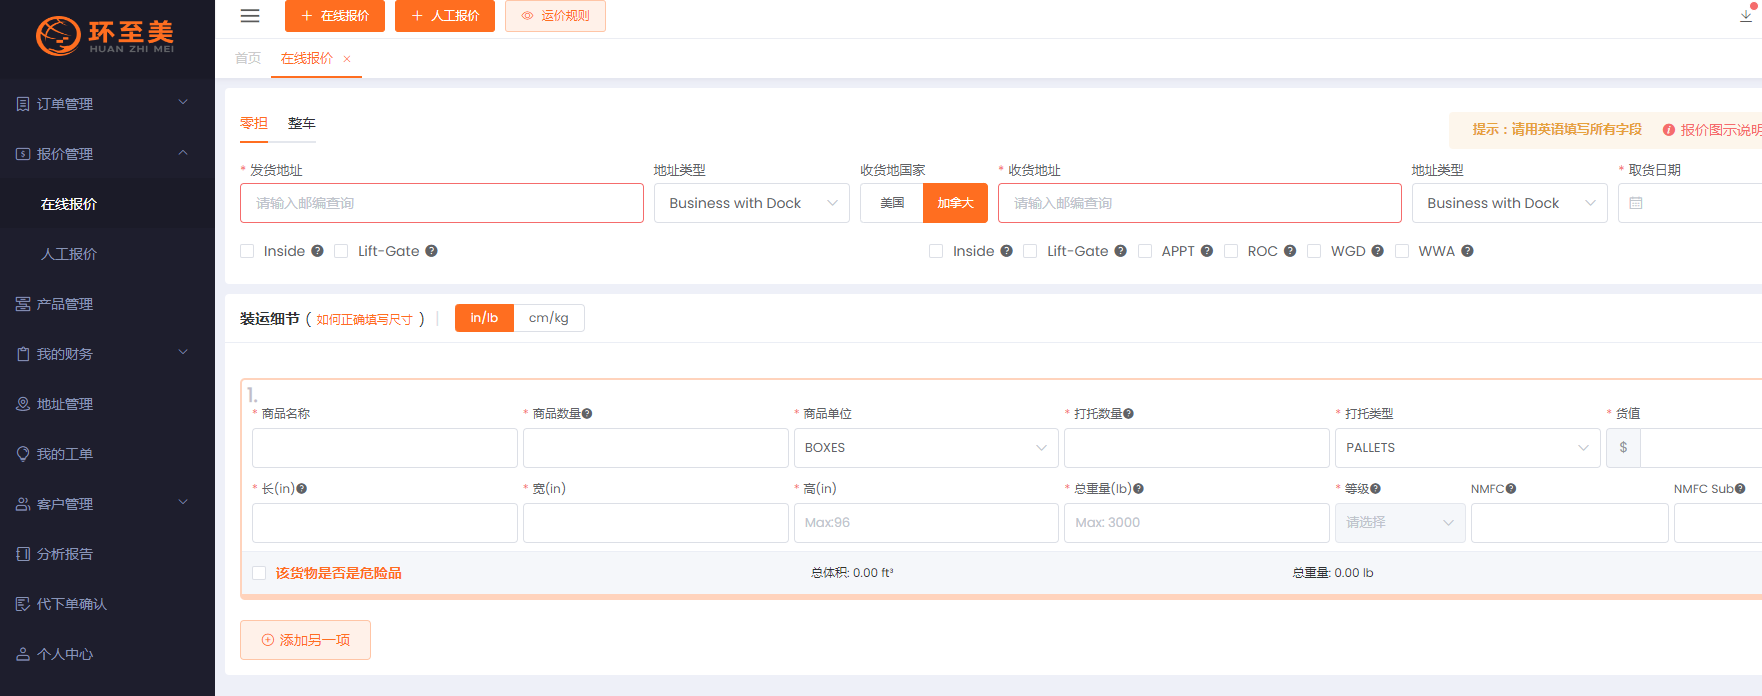Click the hamburger menu collapse icon

pyautogui.click(x=250, y=16)
